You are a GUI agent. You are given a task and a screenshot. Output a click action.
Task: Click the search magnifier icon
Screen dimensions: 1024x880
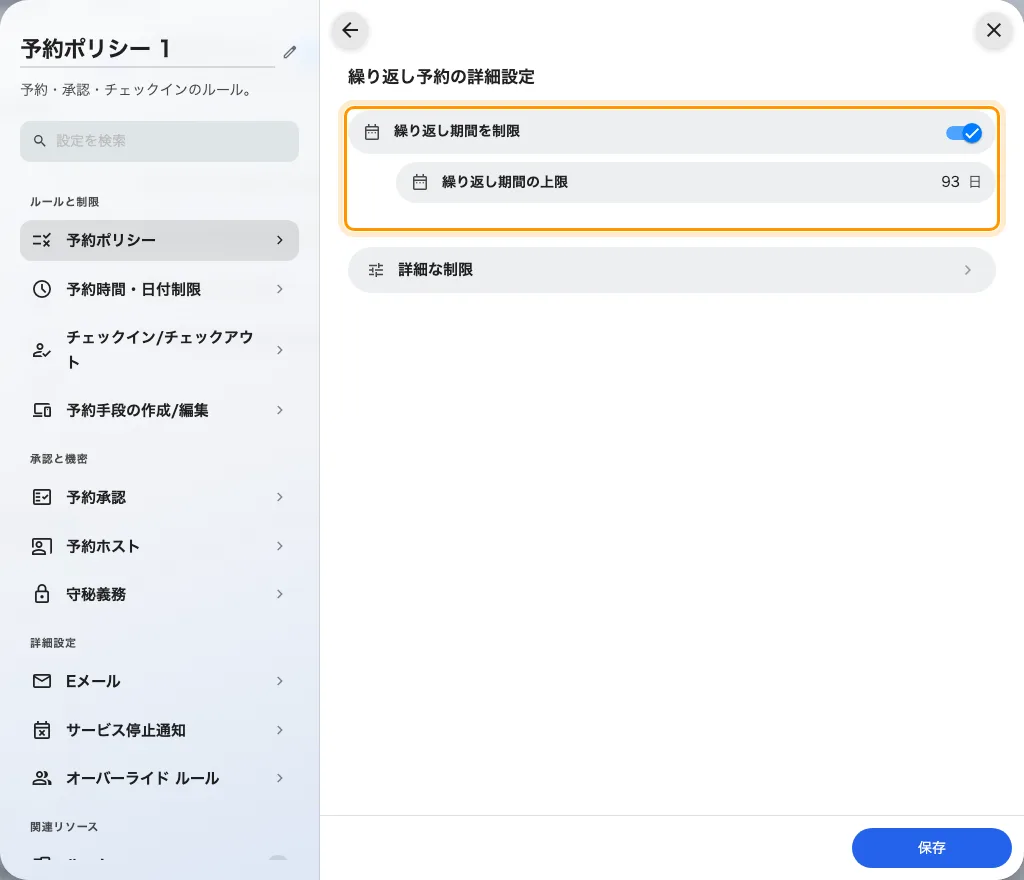(x=40, y=141)
